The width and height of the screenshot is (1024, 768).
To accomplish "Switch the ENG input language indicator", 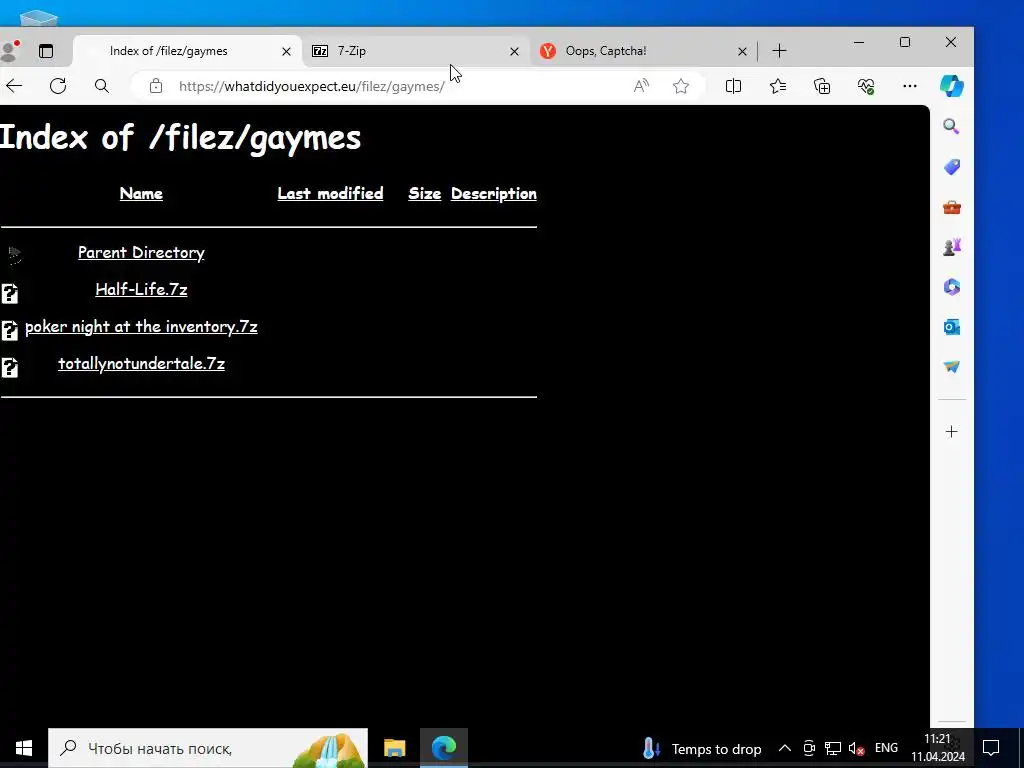I will click(886, 748).
